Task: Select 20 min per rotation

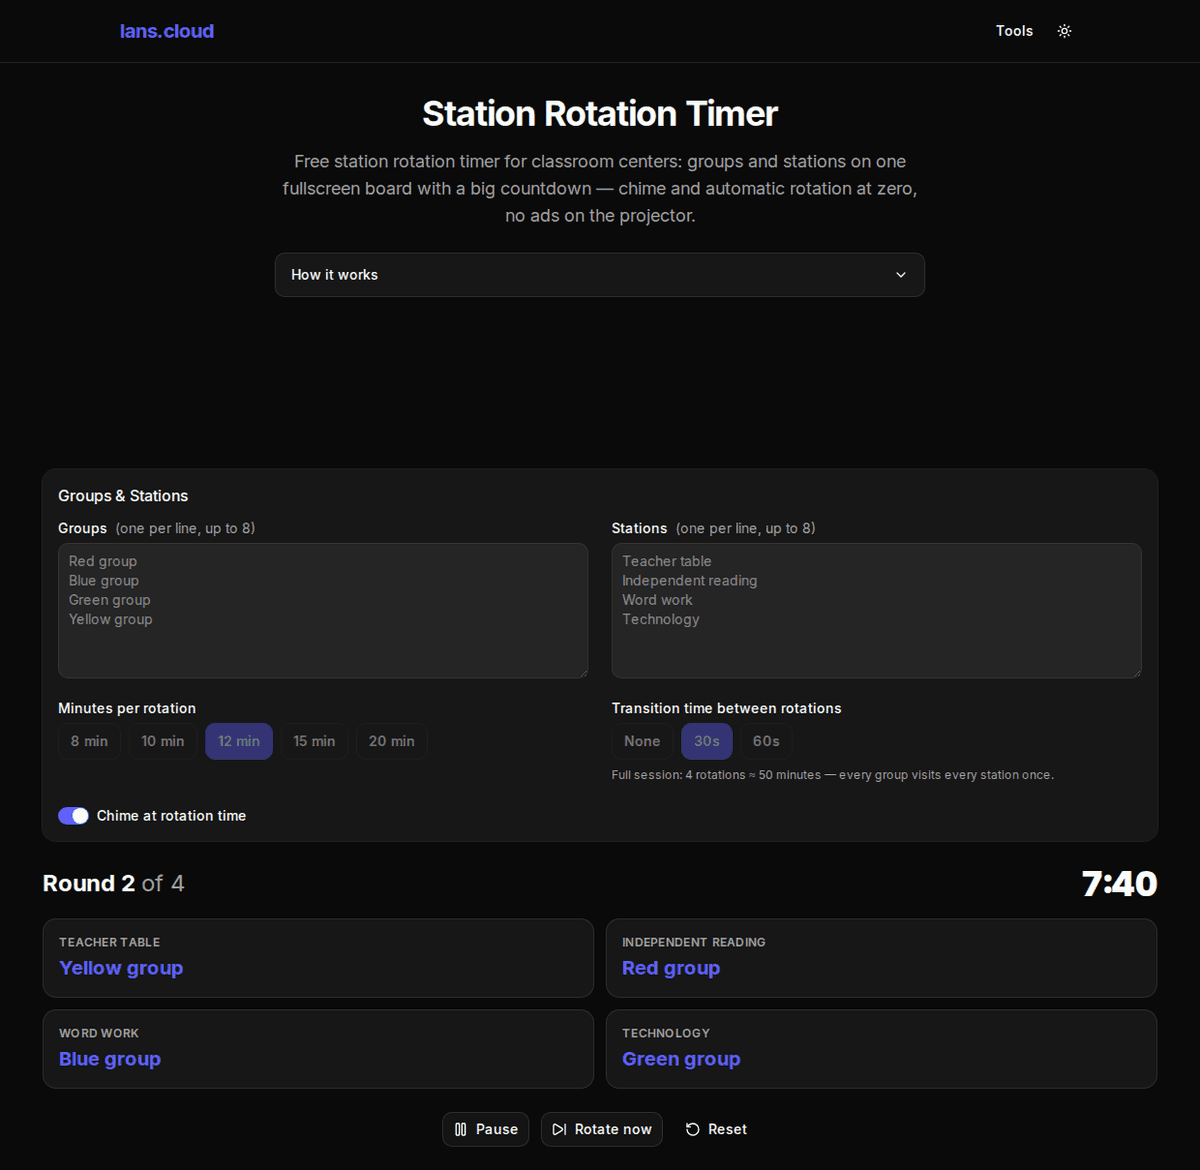Action: click(392, 741)
